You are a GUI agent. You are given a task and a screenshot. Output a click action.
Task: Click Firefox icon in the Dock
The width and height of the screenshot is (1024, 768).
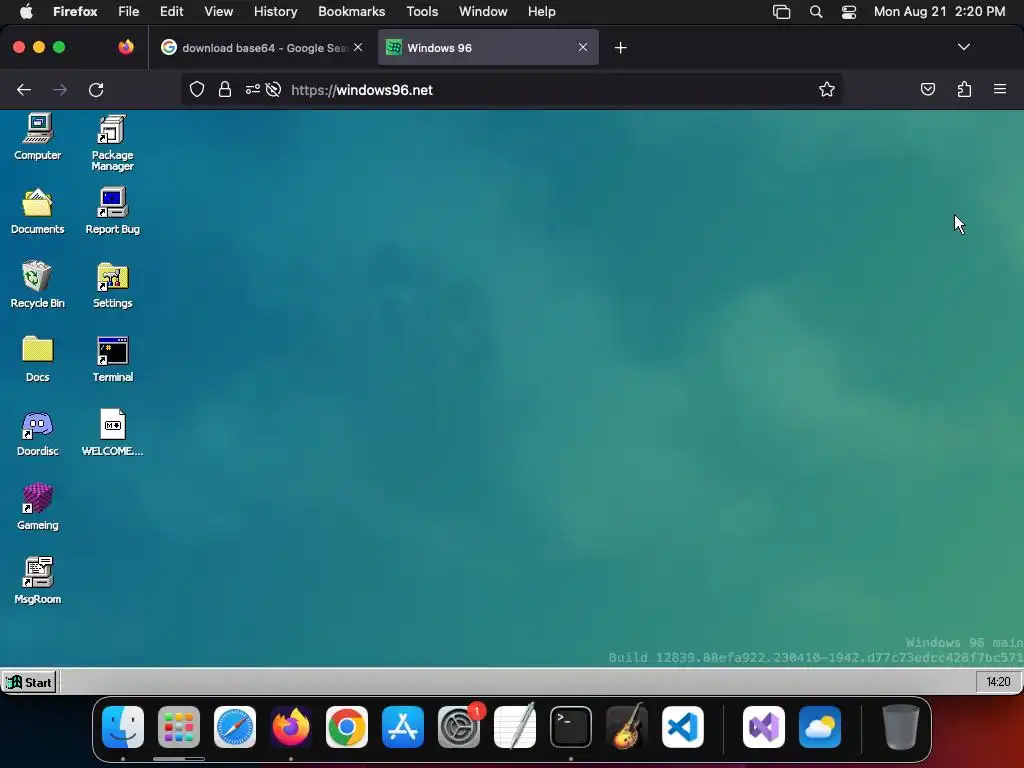pyautogui.click(x=291, y=727)
